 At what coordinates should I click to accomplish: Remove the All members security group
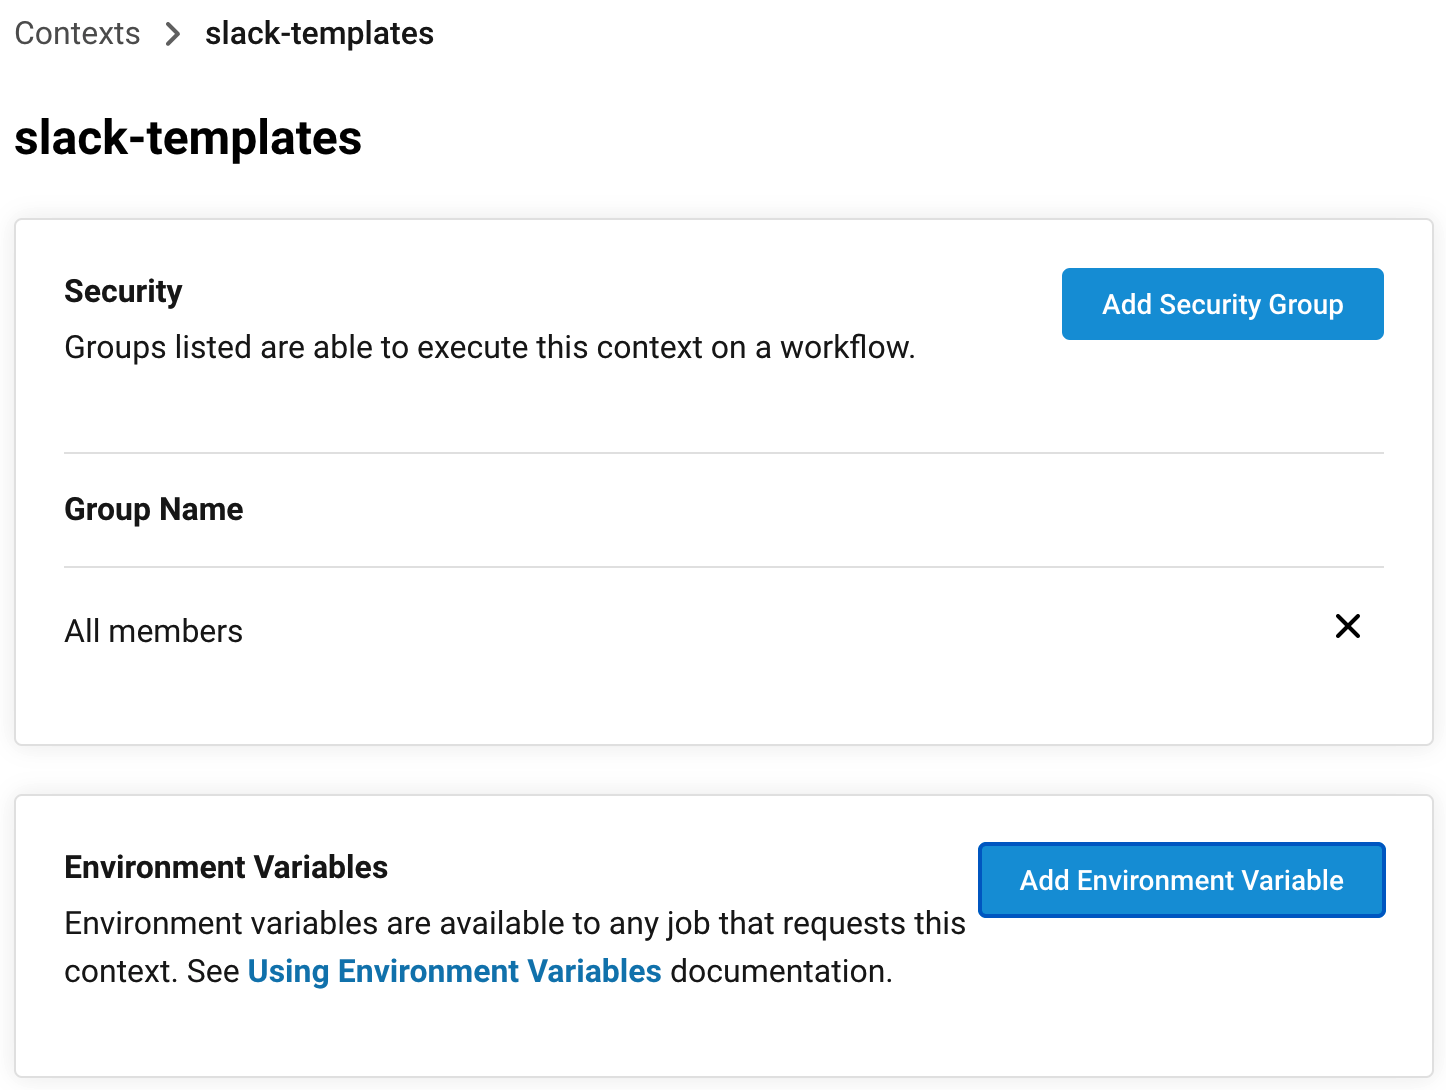pyautogui.click(x=1347, y=627)
